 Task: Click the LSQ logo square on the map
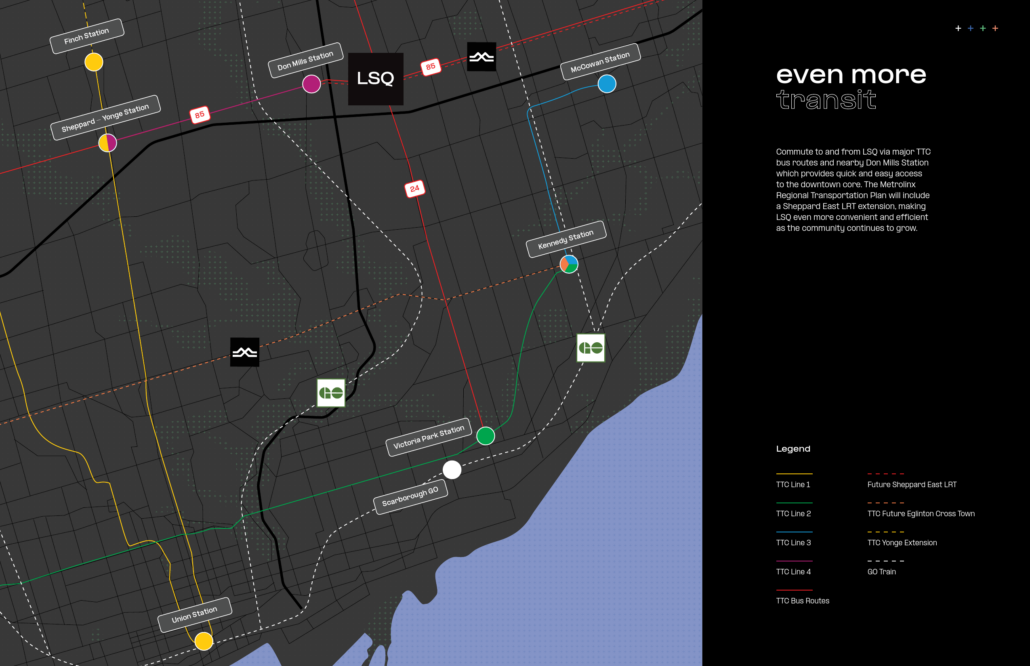375,79
